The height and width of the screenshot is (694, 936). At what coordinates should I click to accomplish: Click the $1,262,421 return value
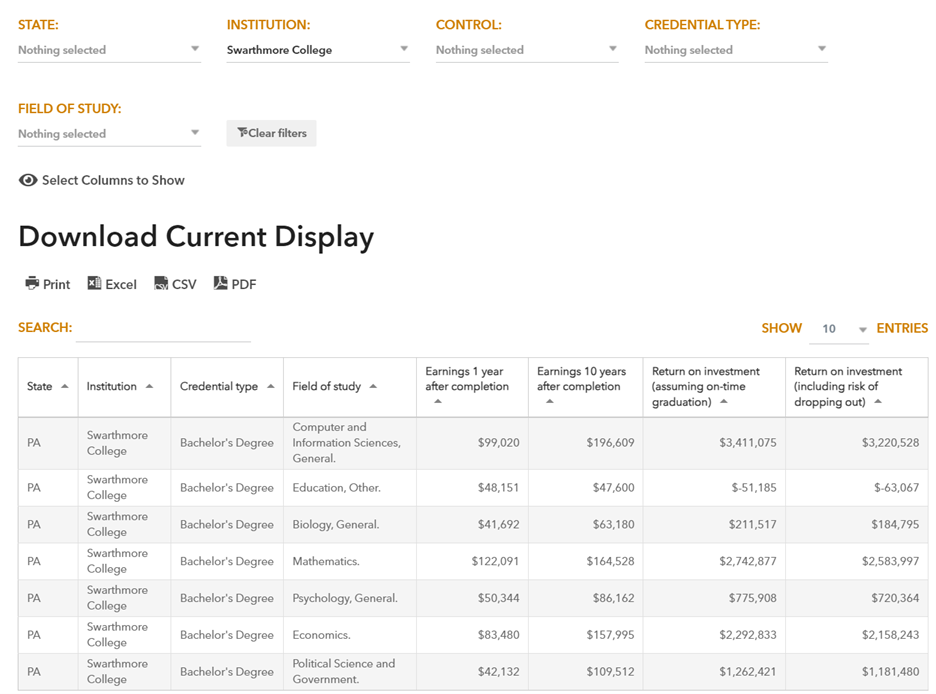[x=747, y=671]
